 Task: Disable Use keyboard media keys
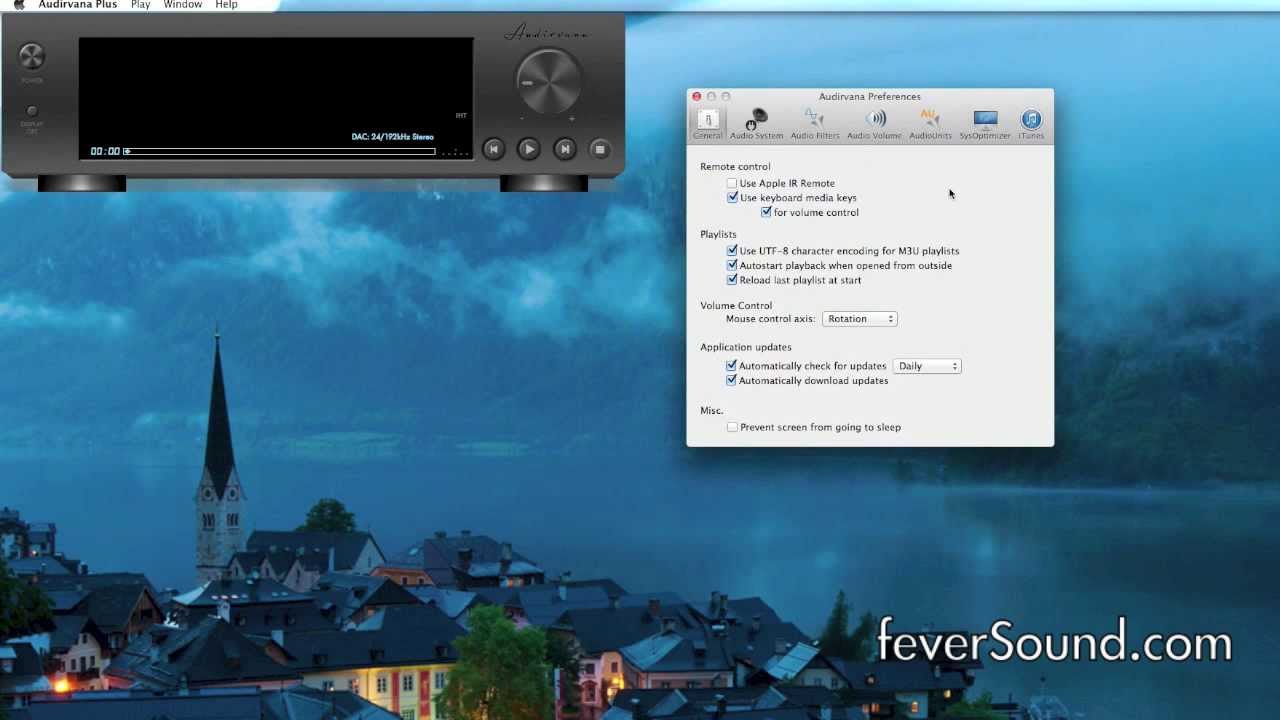732,198
